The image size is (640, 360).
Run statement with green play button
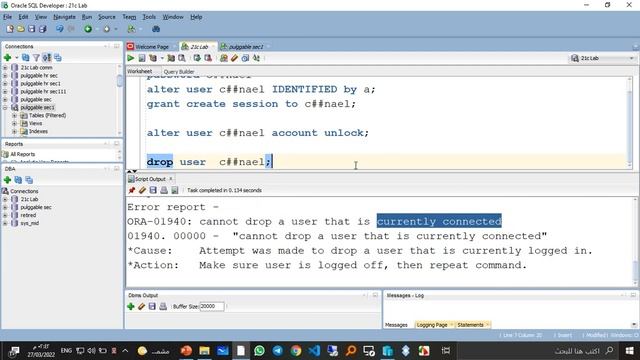pyautogui.click(x=131, y=58)
